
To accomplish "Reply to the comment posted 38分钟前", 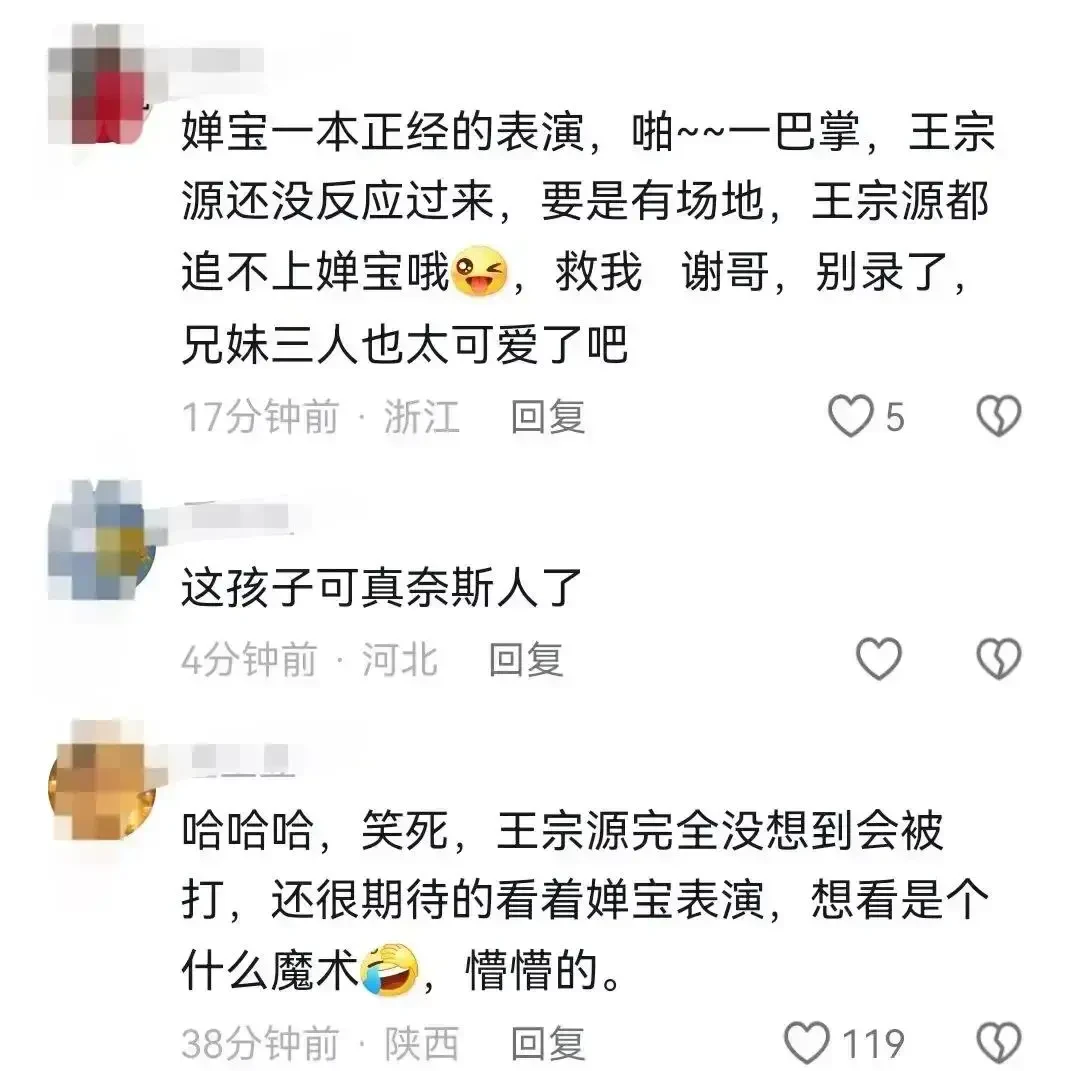I will pyautogui.click(x=548, y=1044).
